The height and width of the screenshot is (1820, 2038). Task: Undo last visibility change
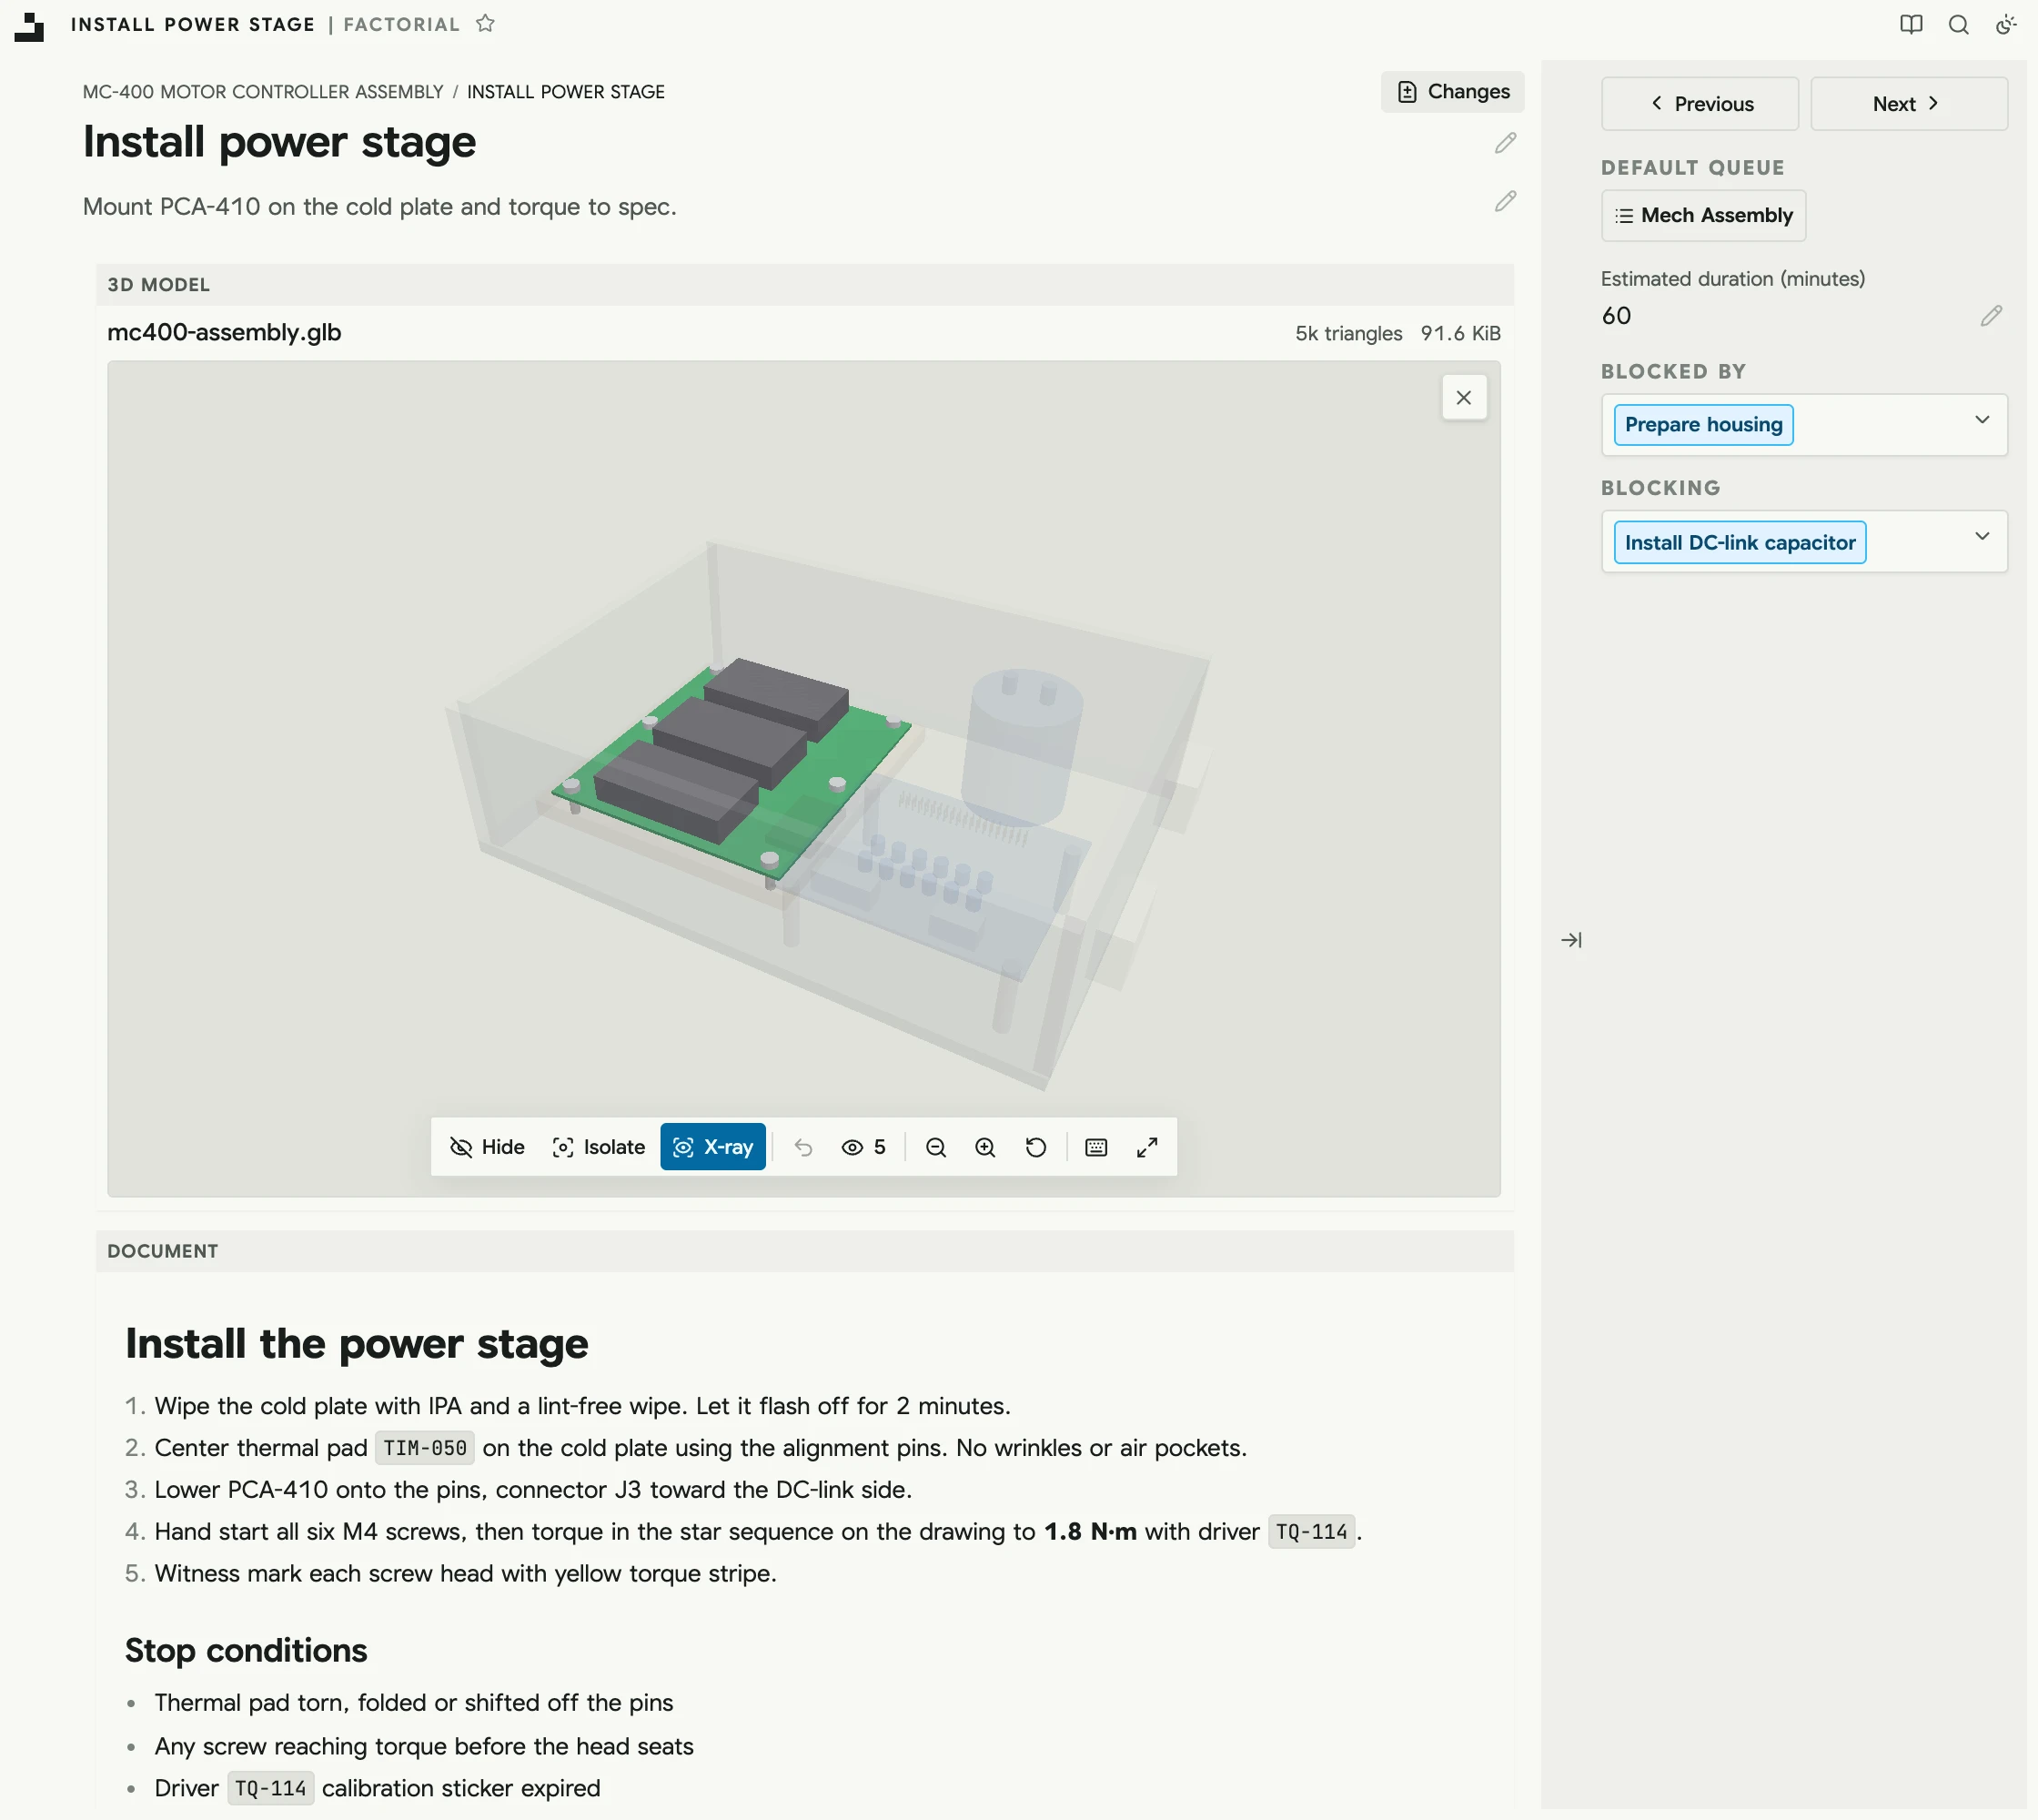point(803,1147)
